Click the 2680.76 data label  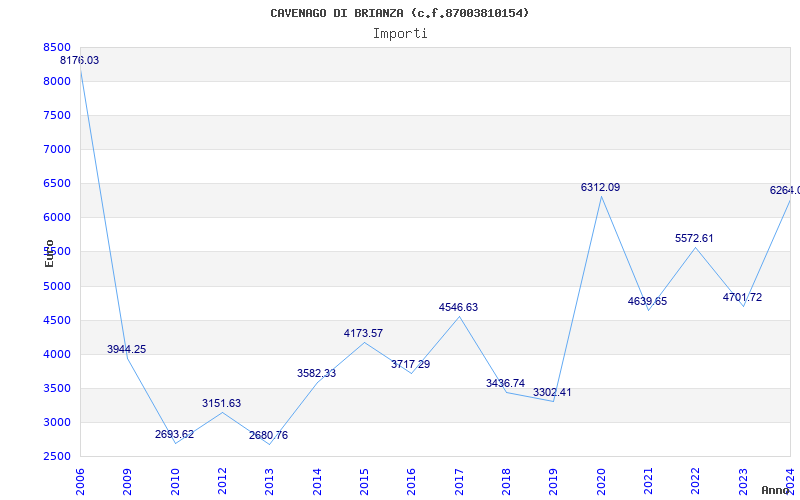click(268, 435)
